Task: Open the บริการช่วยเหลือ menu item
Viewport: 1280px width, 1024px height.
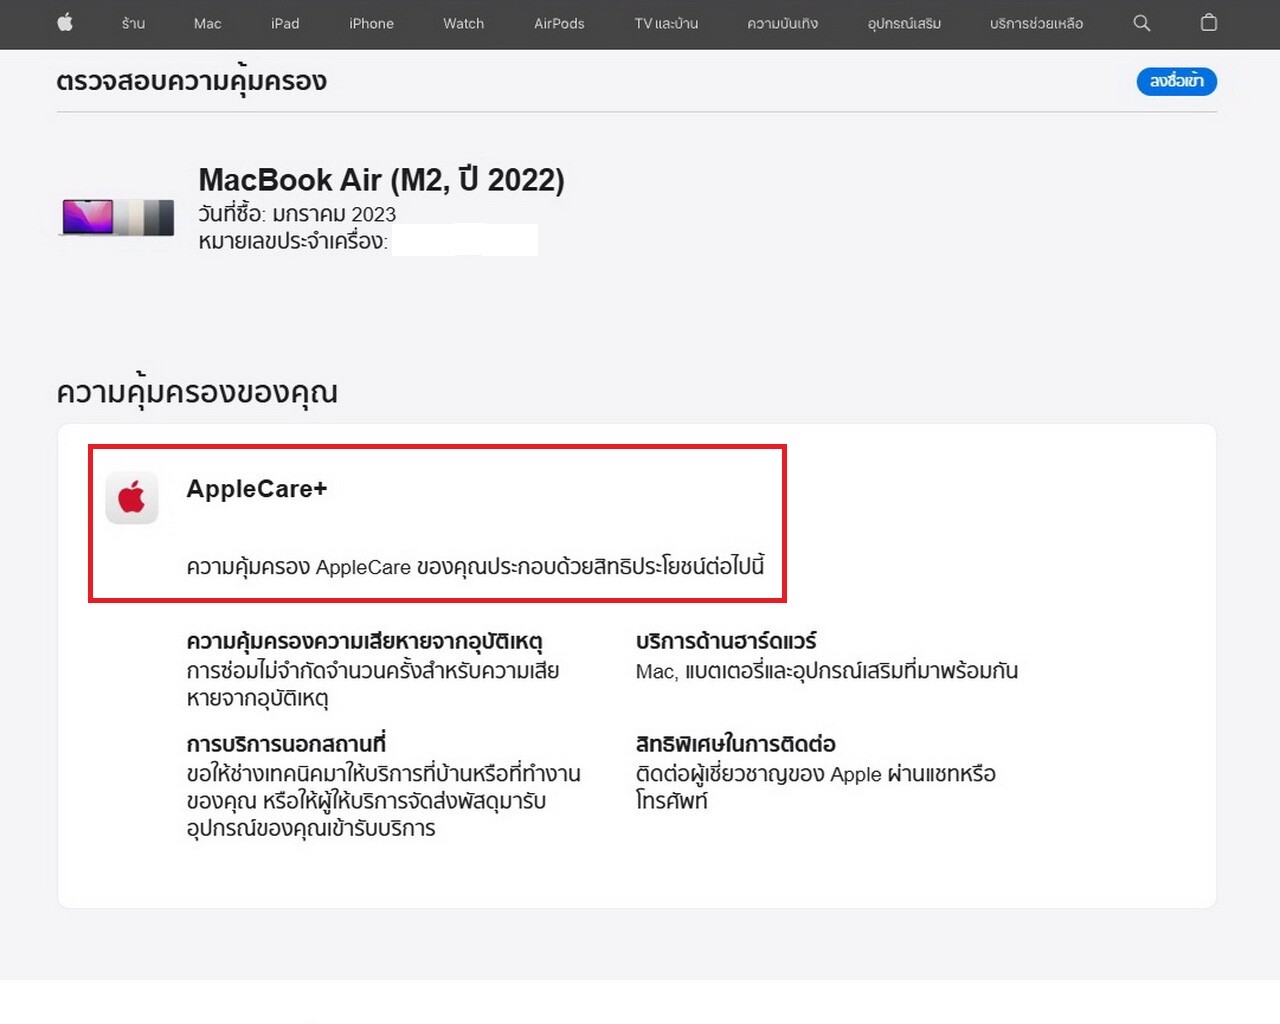Action: pyautogui.click(x=1036, y=23)
